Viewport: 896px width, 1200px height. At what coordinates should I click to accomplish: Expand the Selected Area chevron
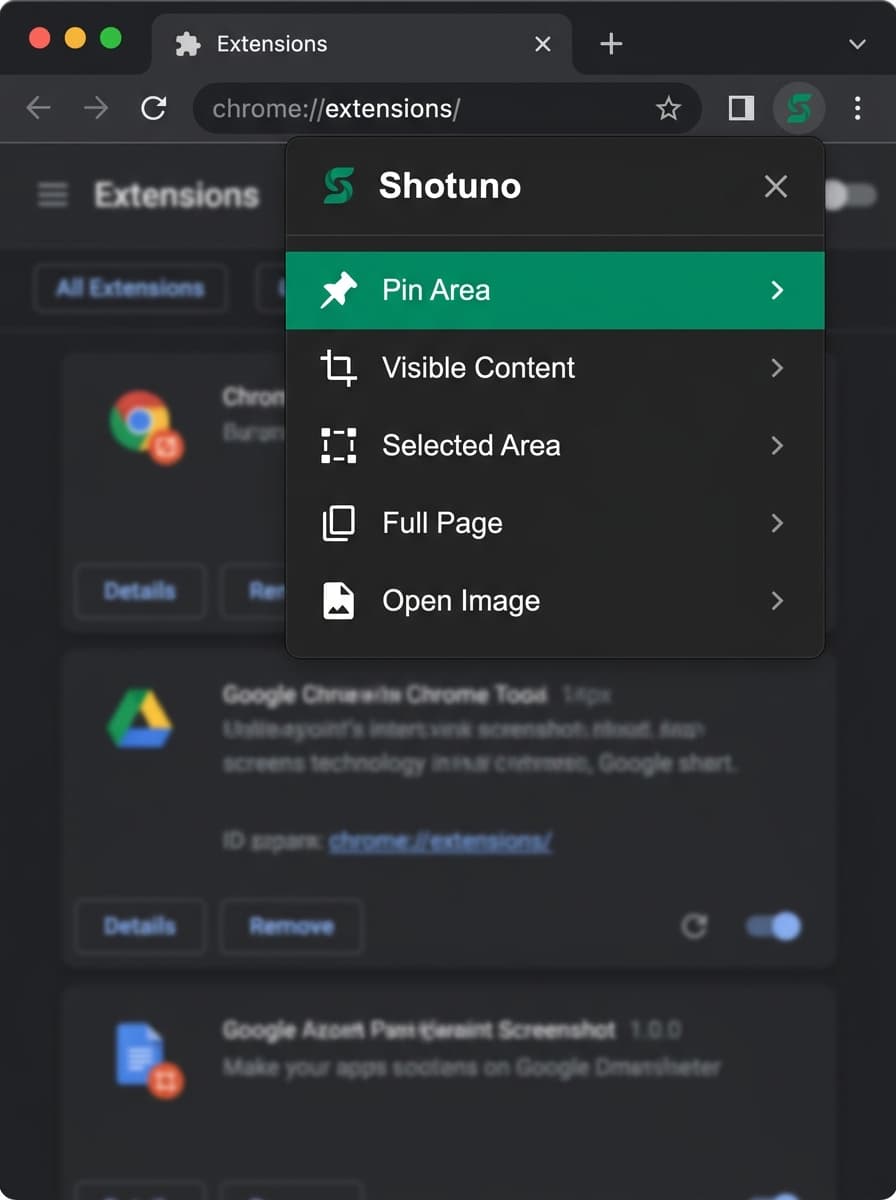click(x=777, y=445)
